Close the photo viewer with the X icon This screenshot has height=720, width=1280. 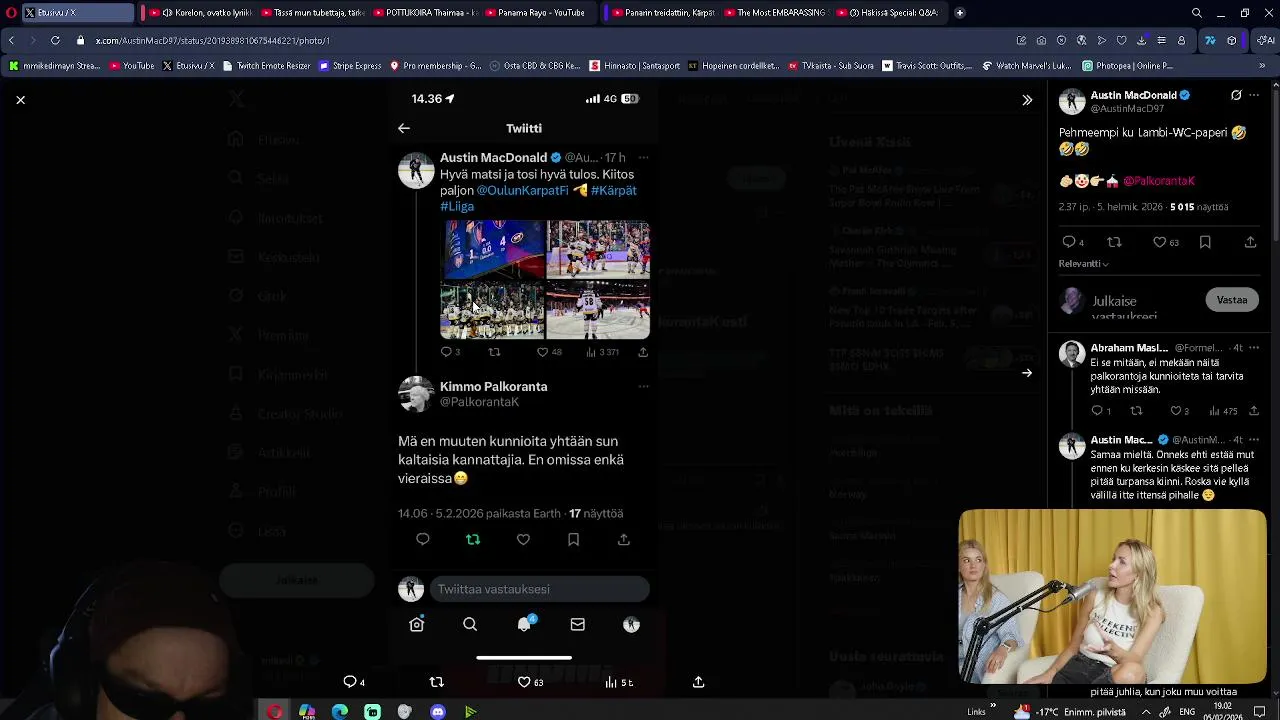tap(20, 100)
